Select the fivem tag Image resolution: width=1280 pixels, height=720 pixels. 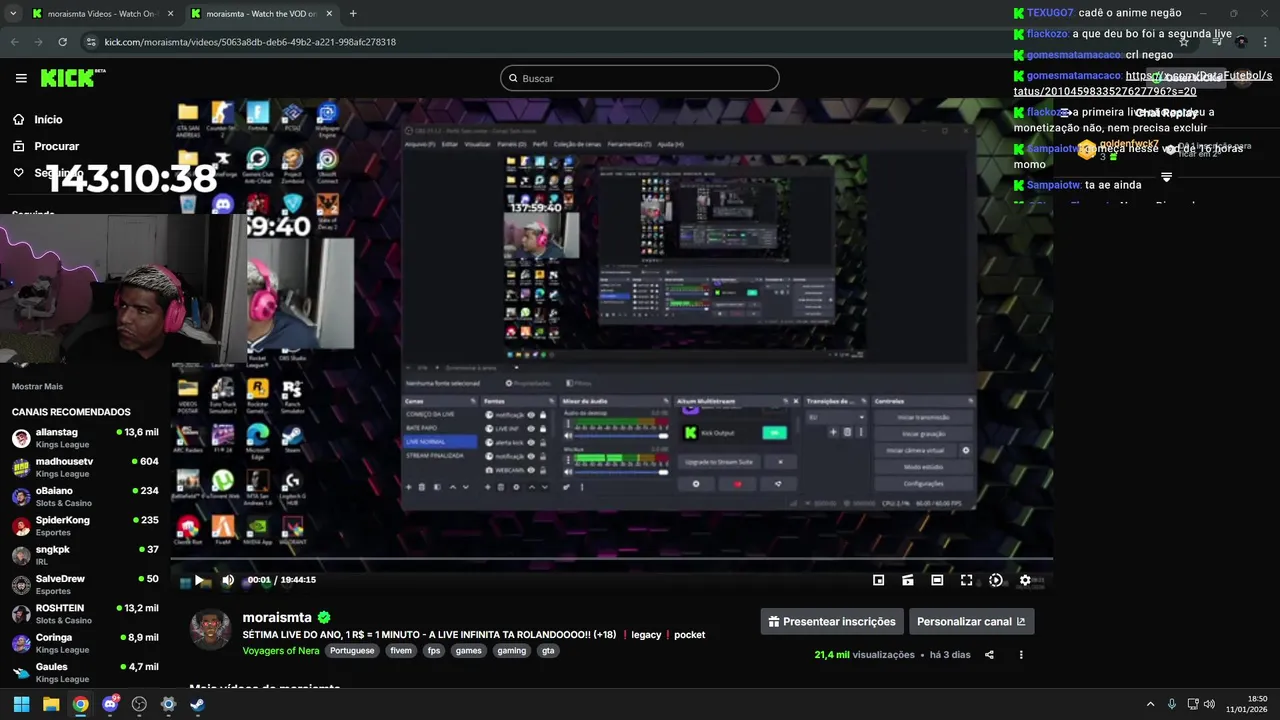pos(401,650)
